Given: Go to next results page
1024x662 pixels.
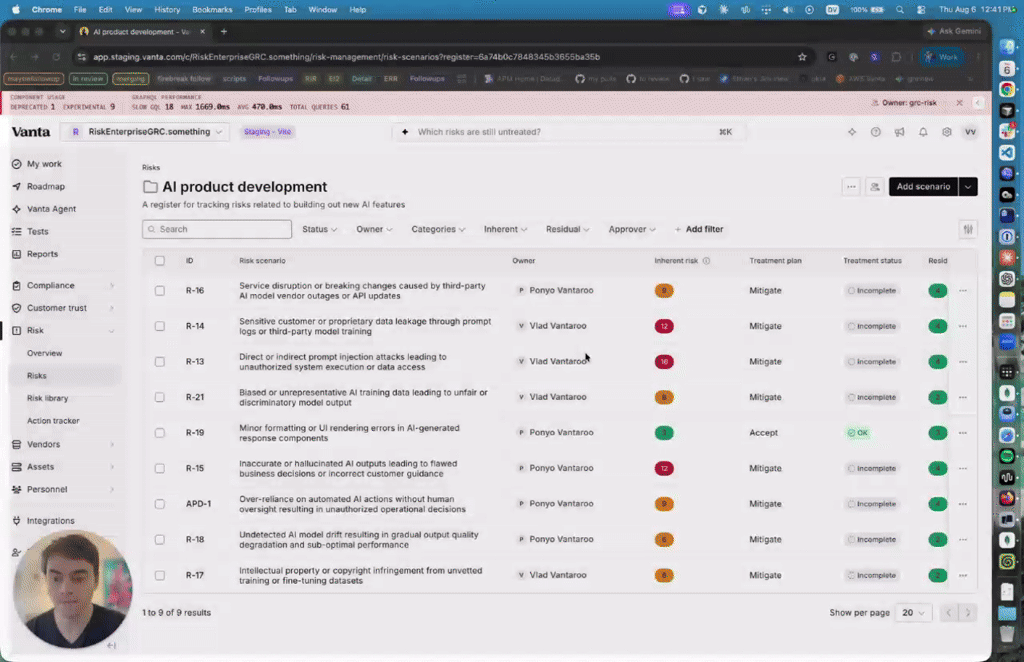Looking at the screenshot, I should 968,613.
